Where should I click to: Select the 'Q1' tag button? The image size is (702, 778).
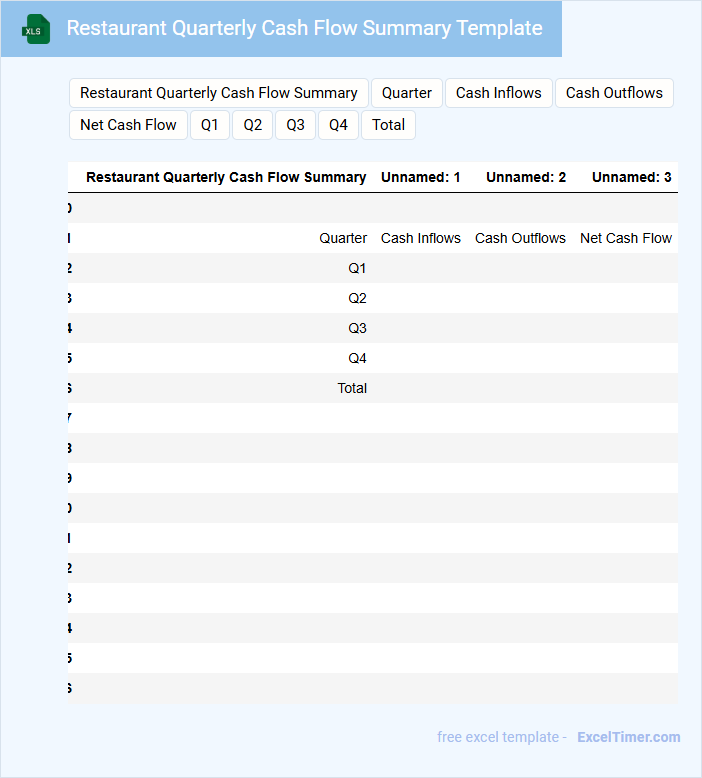pyautogui.click(x=209, y=125)
